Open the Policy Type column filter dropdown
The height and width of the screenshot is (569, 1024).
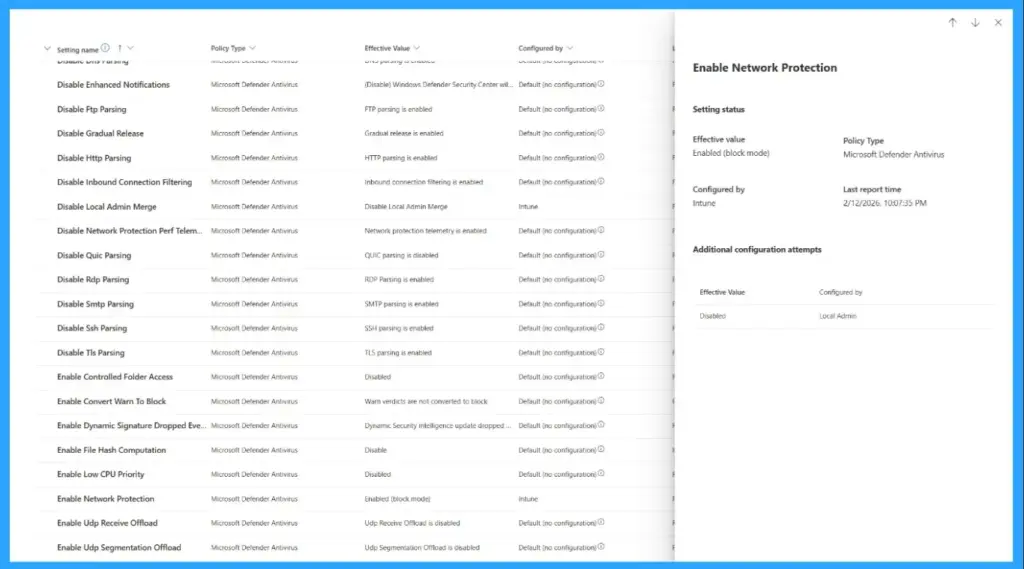[253, 48]
